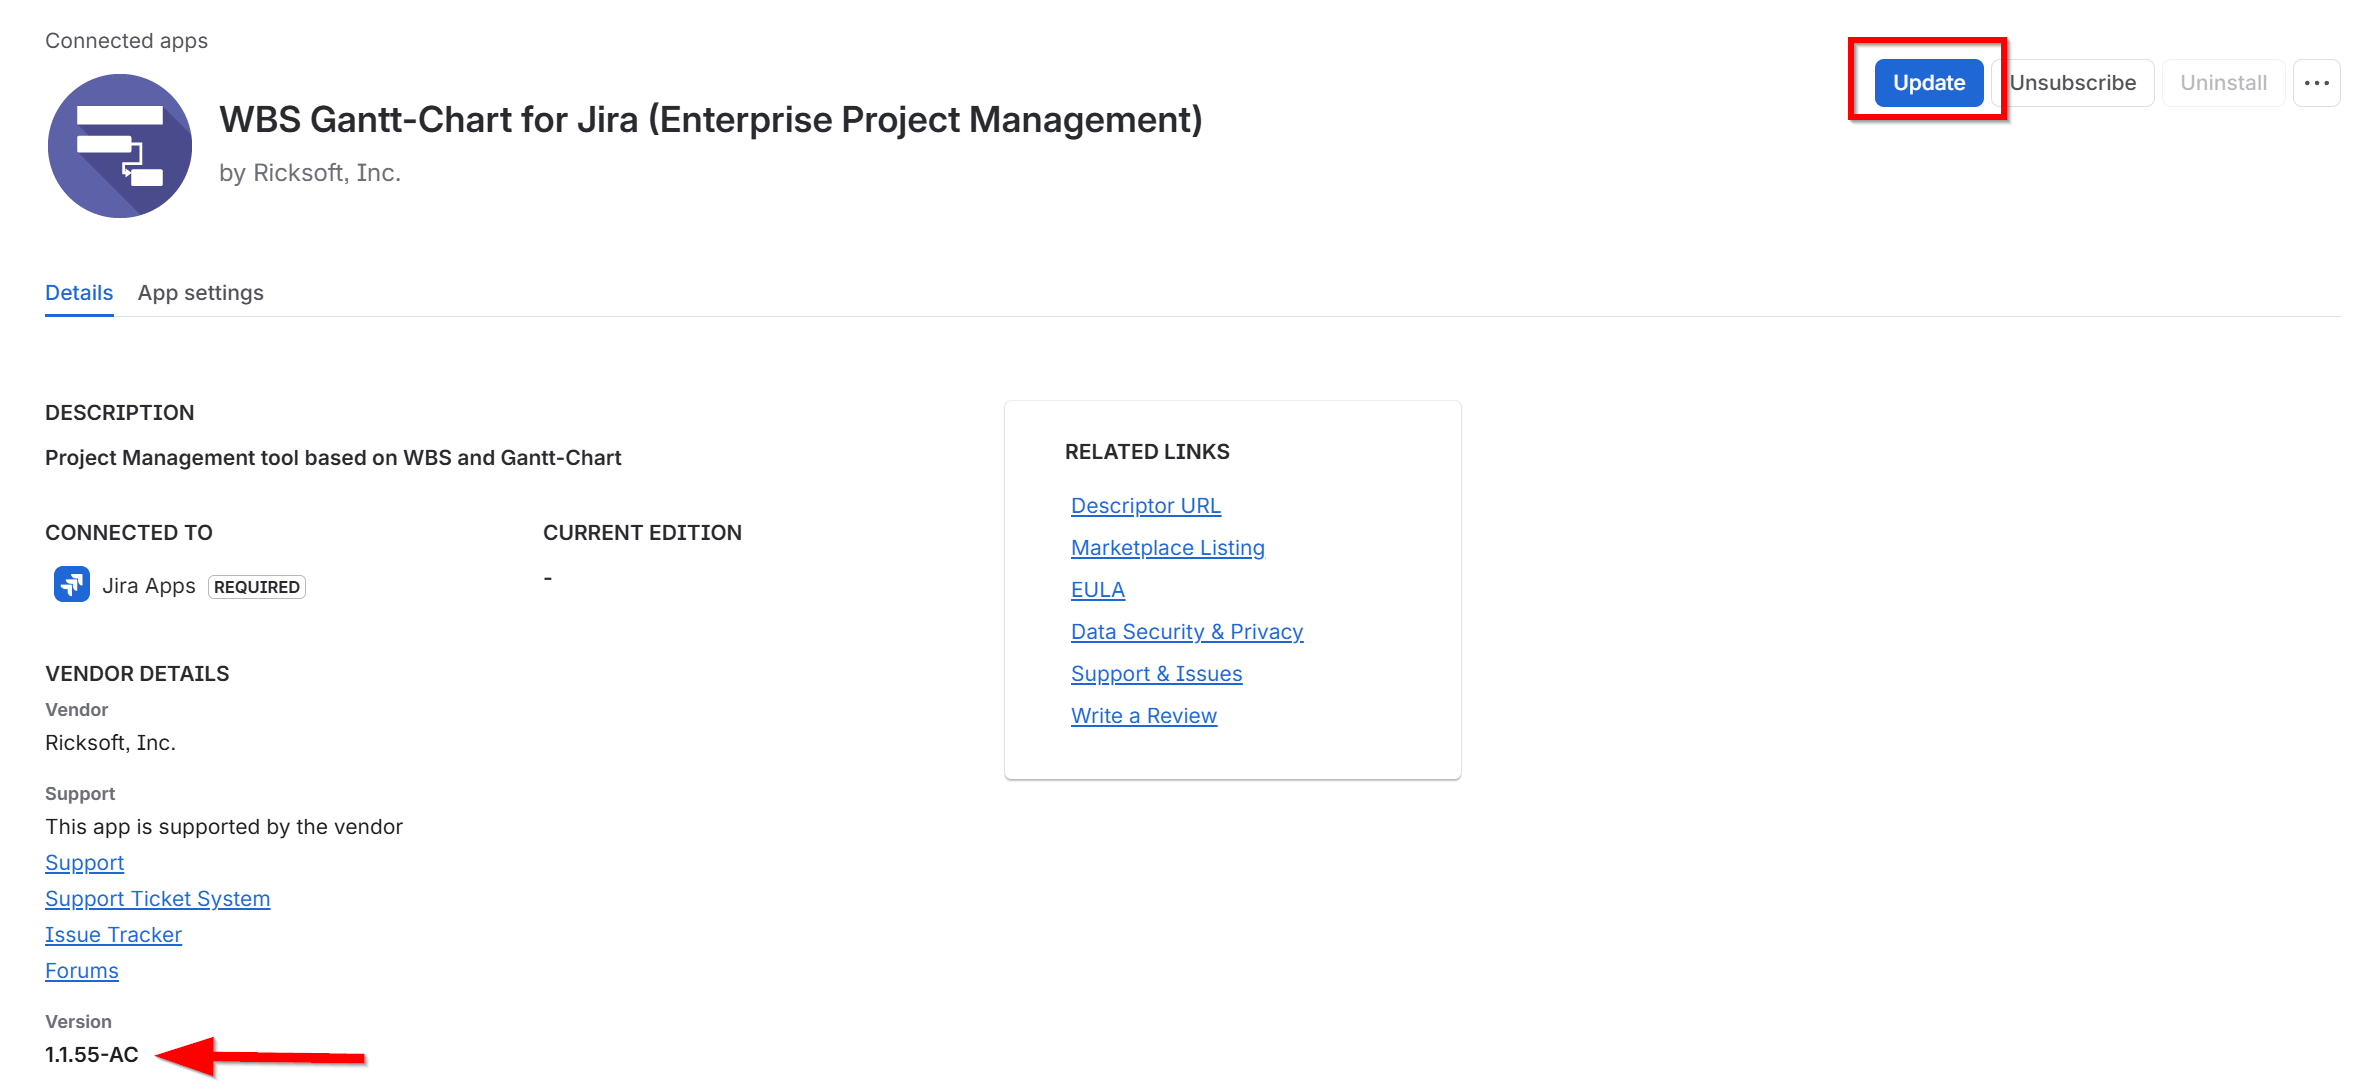Open the Descriptor URL link
The image size is (2379, 1089).
coord(1146,506)
